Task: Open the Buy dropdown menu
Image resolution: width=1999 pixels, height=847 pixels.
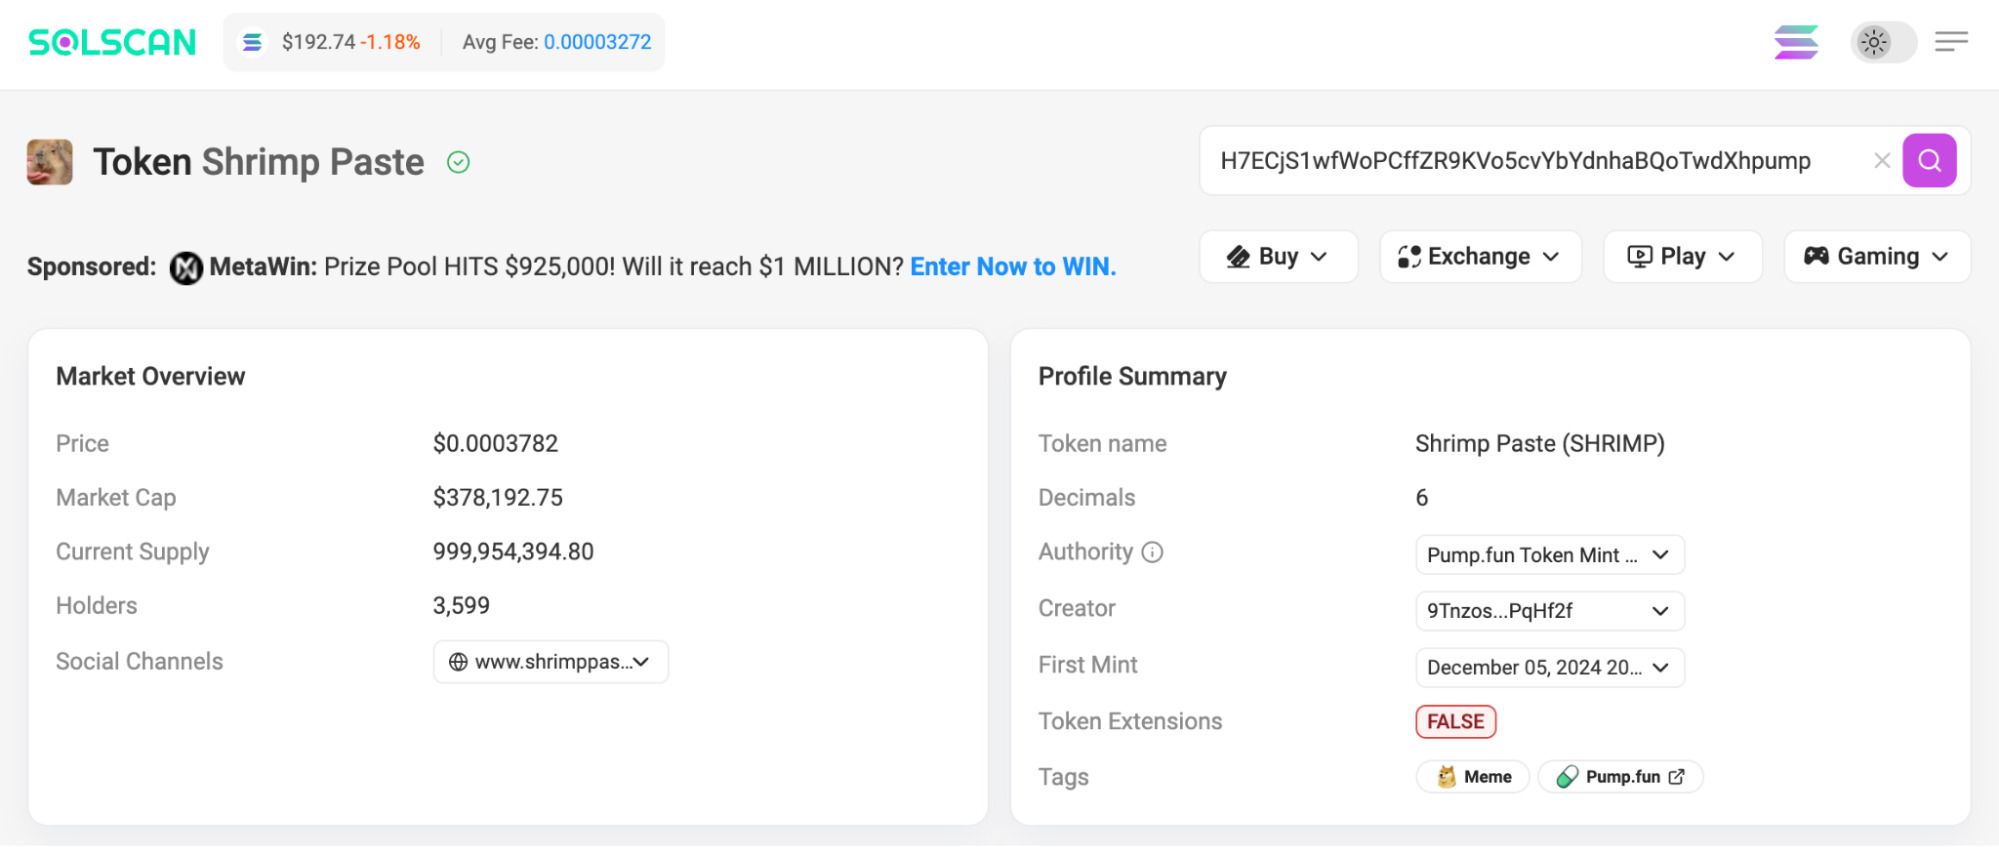Action: tap(1277, 257)
